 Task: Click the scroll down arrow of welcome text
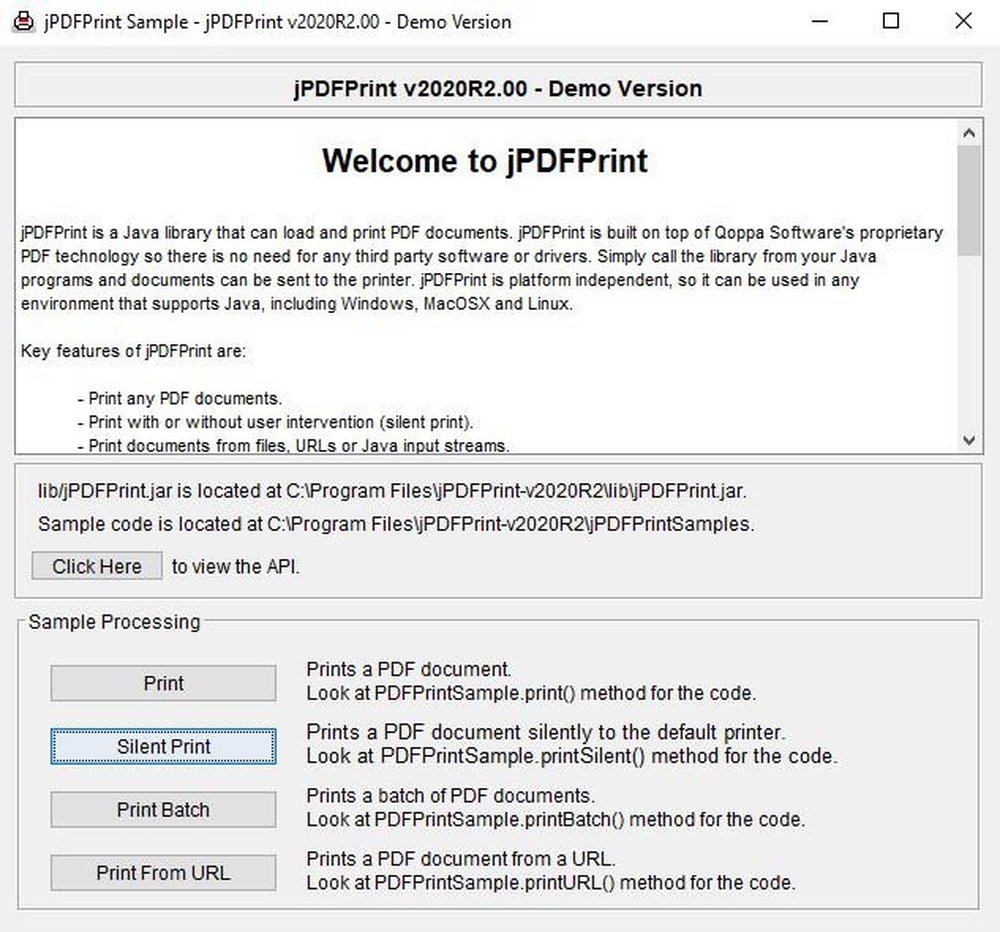(969, 440)
